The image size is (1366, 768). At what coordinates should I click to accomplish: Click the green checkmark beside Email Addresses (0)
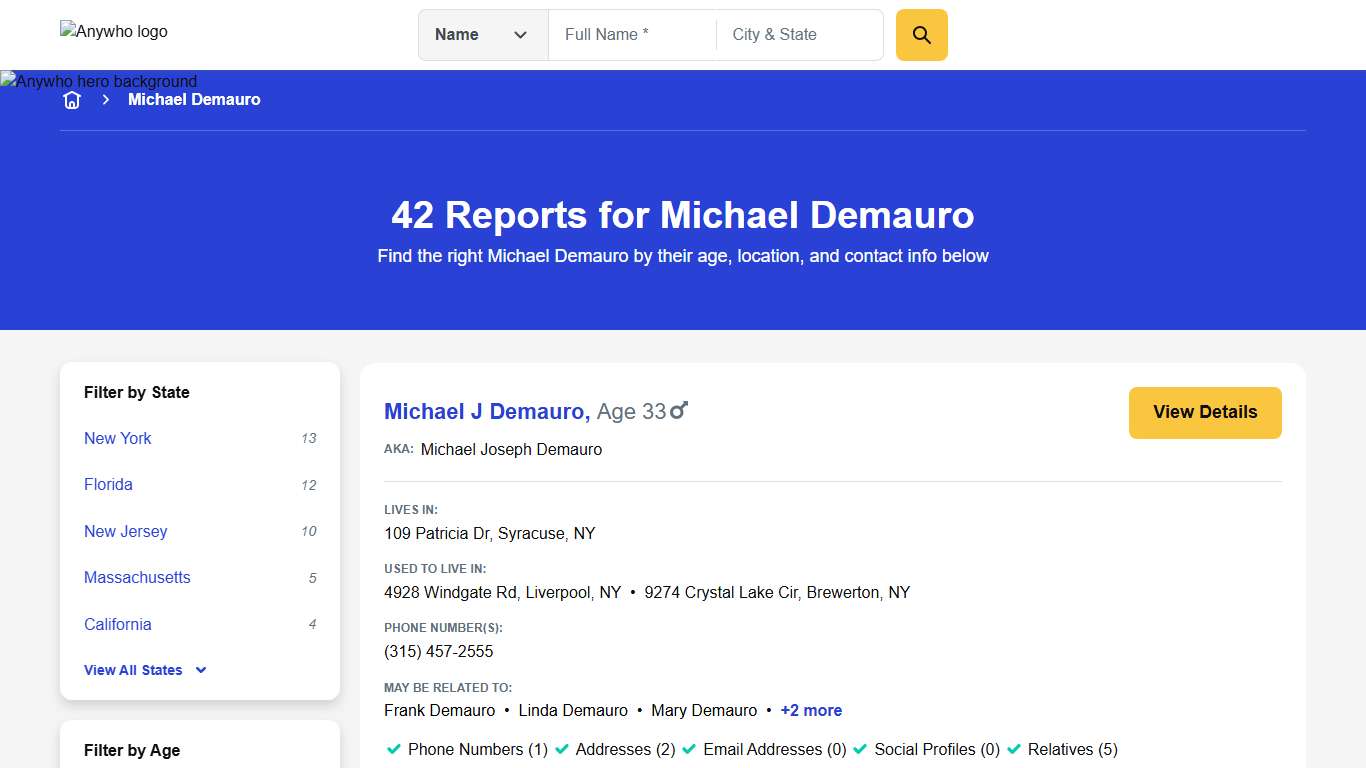click(x=689, y=749)
